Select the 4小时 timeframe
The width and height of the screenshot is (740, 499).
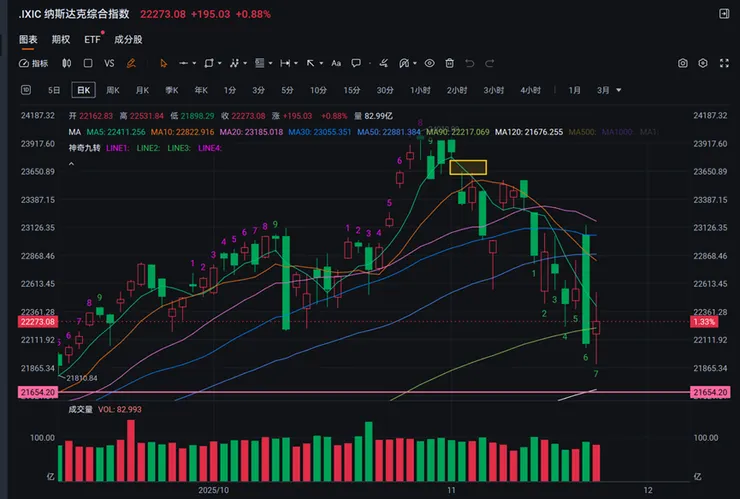coord(530,90)
